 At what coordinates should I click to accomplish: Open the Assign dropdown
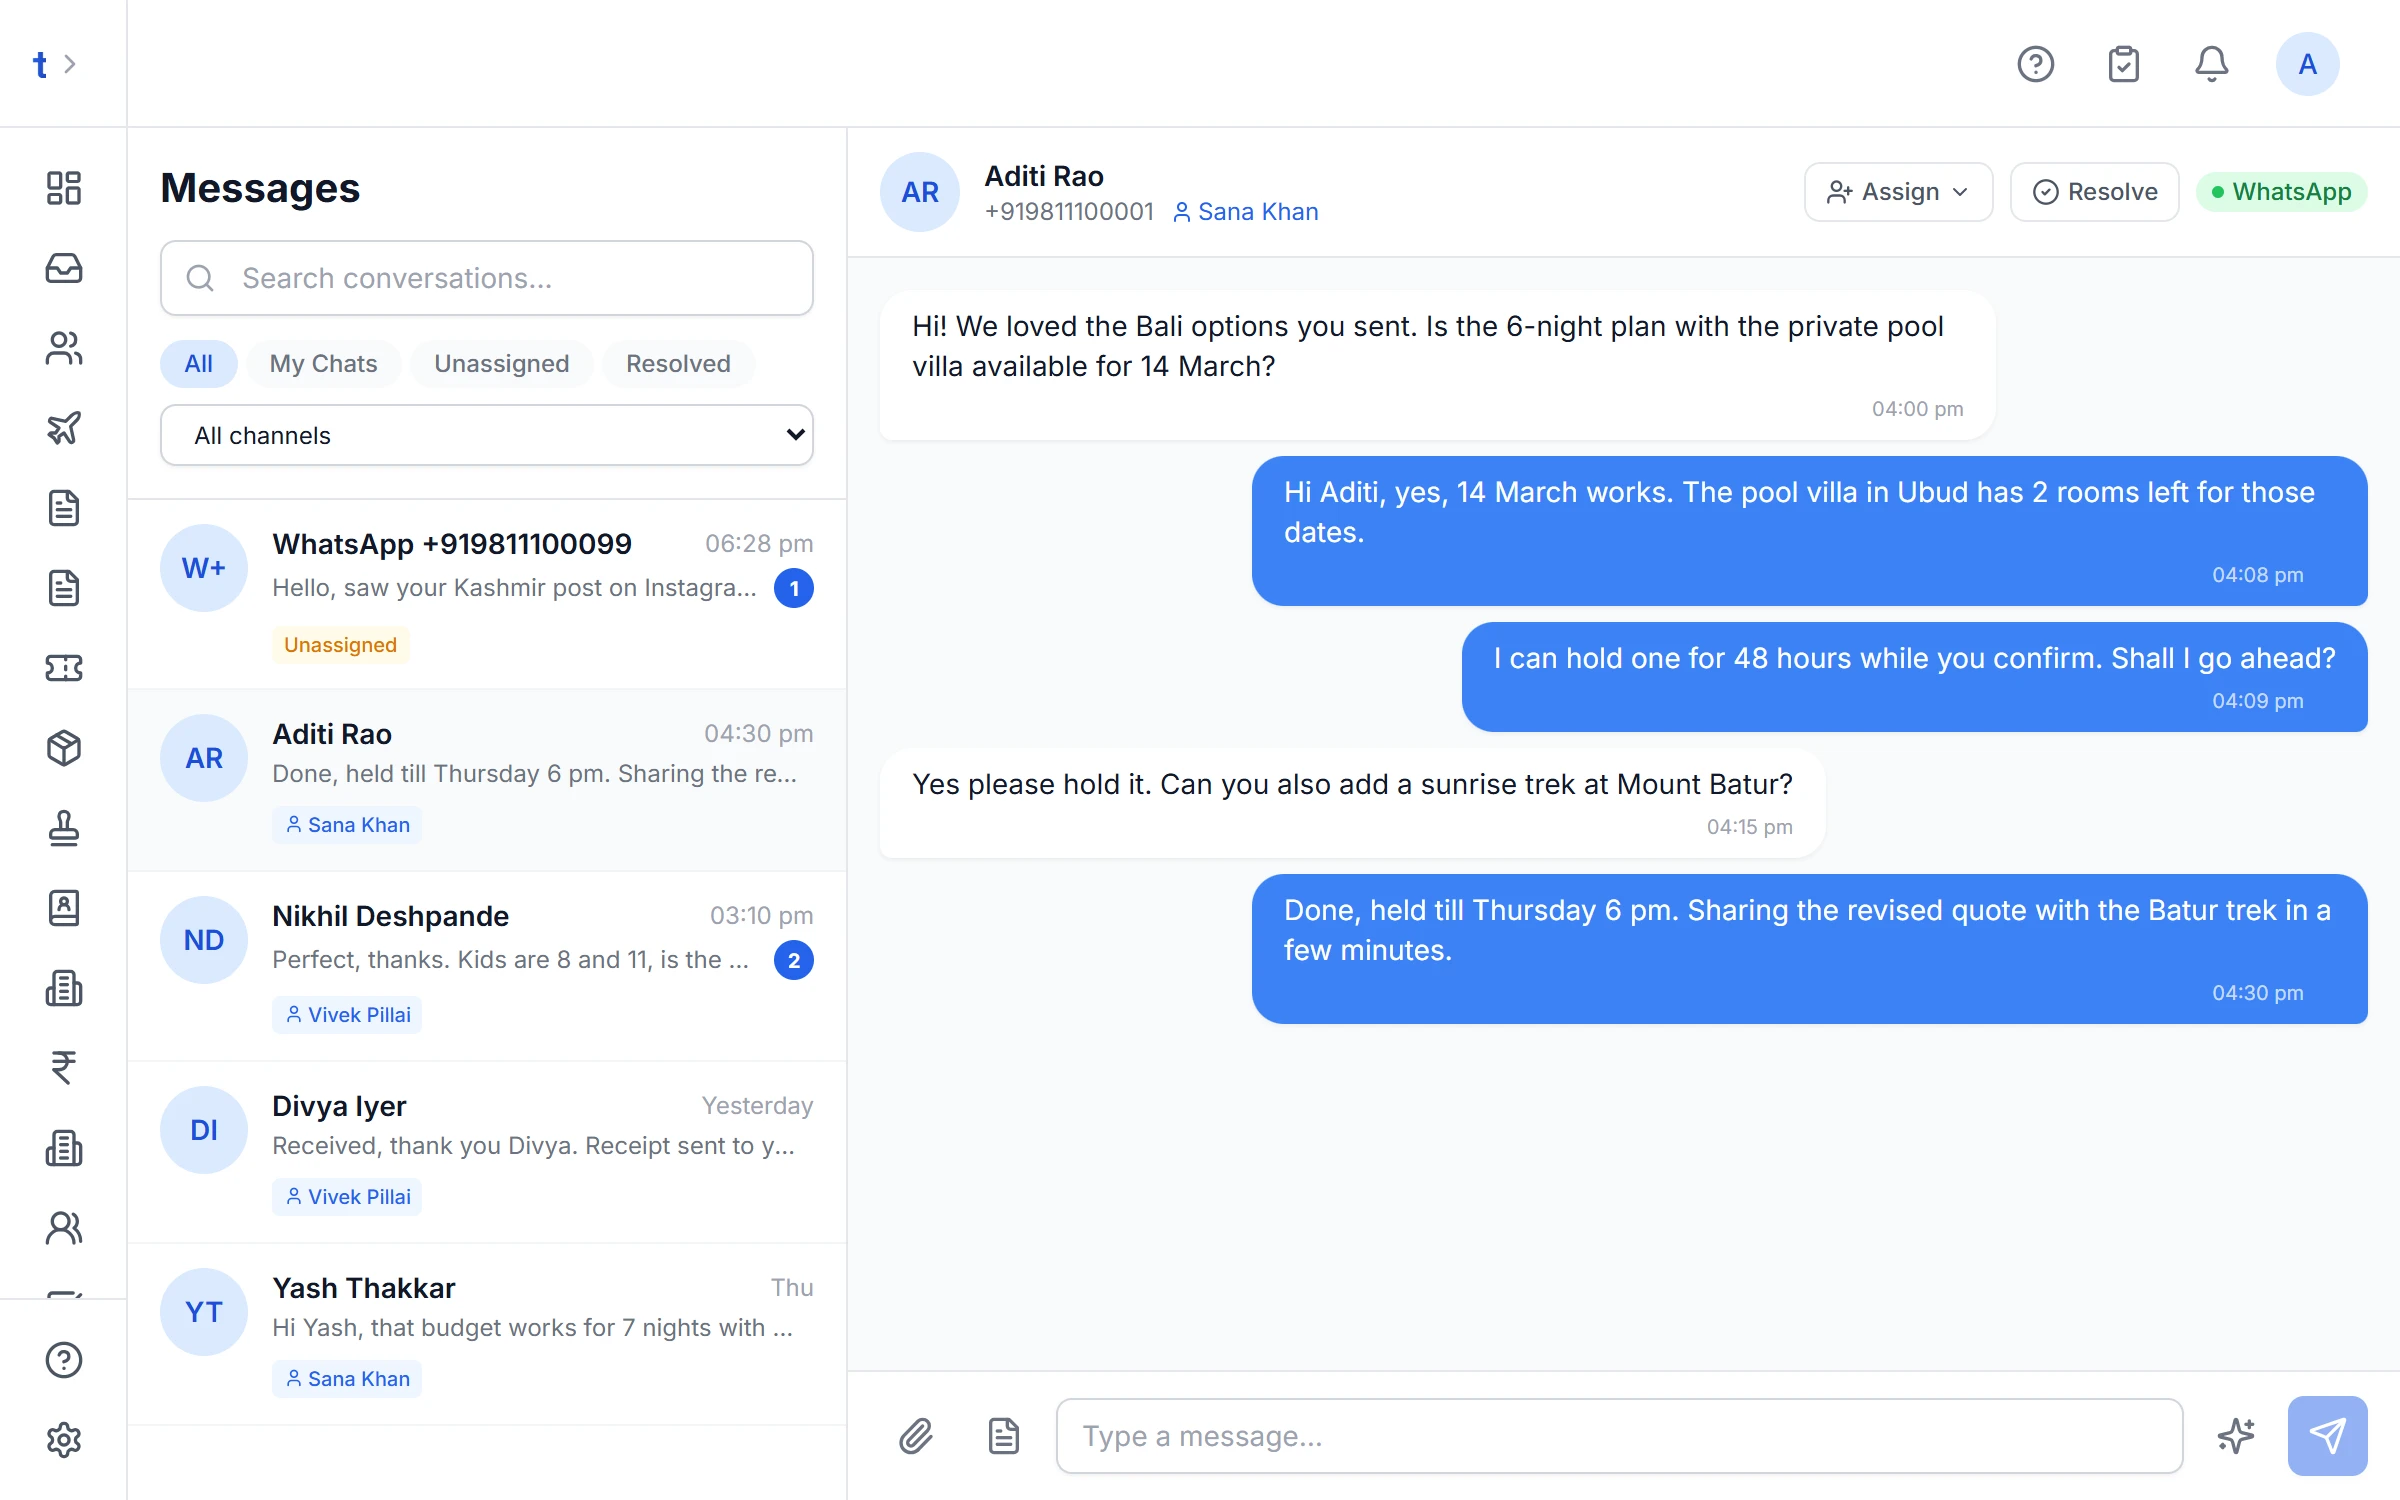click(x=1898, y=192)
